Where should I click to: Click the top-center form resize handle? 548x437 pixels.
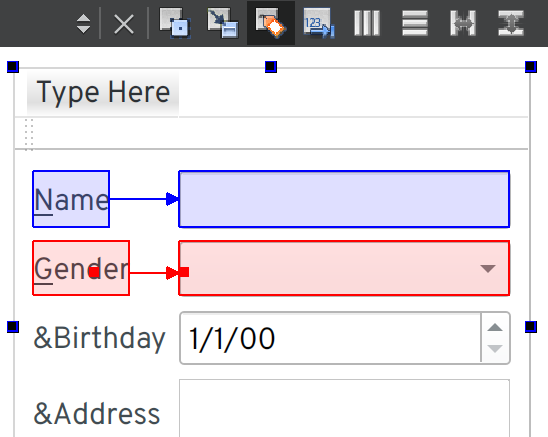271,66
